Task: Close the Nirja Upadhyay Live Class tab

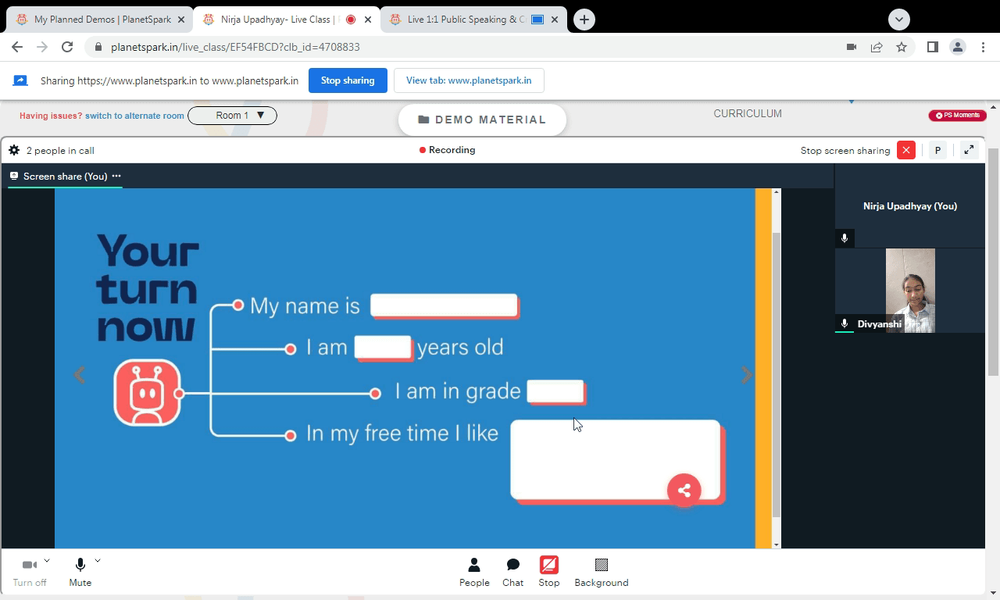Action: 368,20
